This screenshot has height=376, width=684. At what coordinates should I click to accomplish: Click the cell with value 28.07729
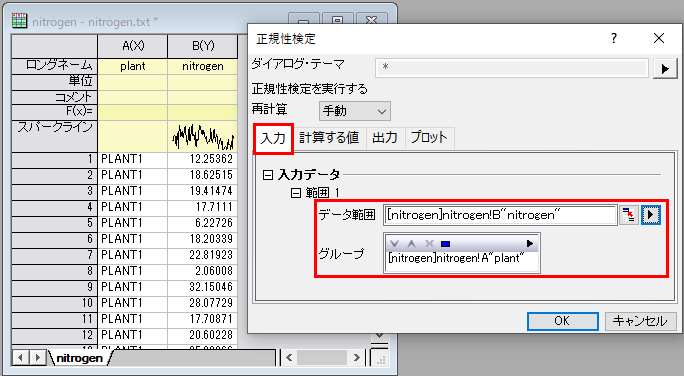203,304
